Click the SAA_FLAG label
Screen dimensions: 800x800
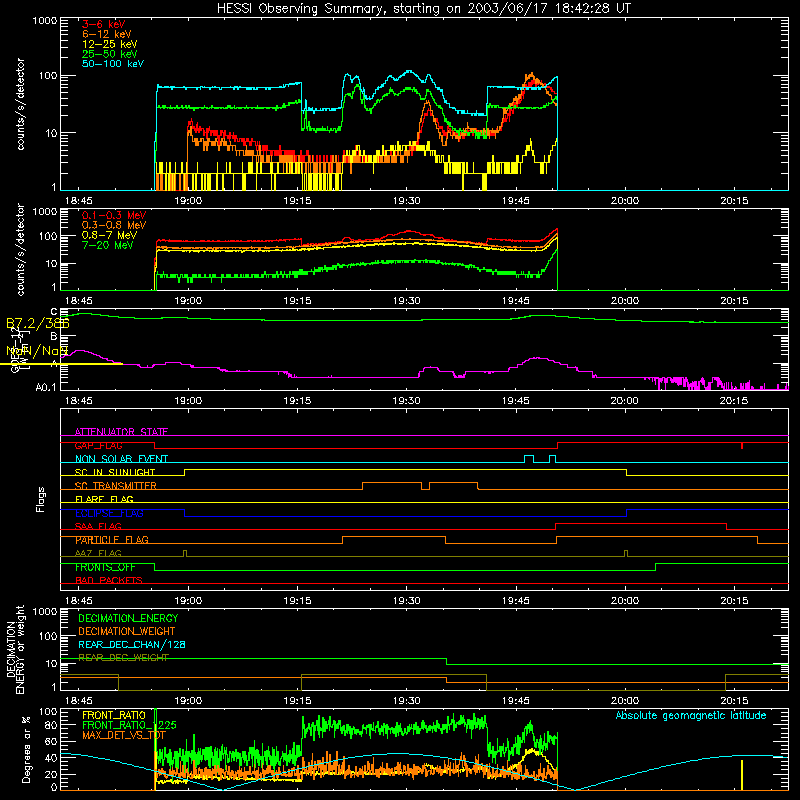point(98,526)
